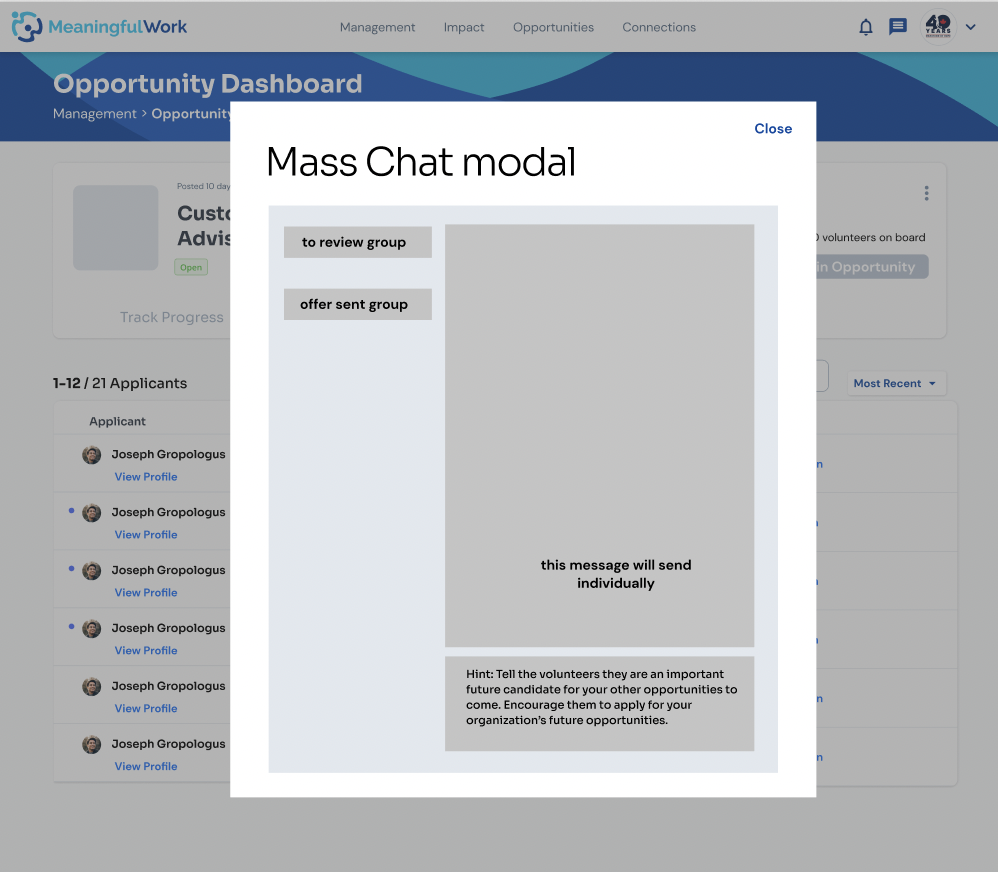This screenshot has height=872, width=998.
Task: Open the Management menu
Action: [x=377, y=27]
